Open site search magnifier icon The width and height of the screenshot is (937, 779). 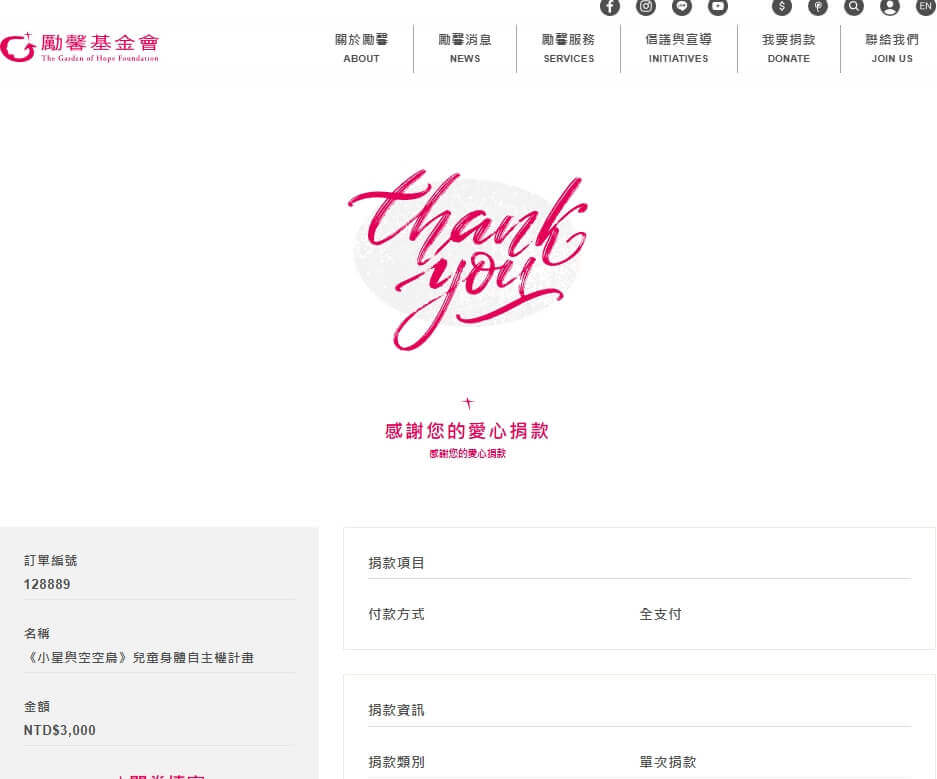854,7
